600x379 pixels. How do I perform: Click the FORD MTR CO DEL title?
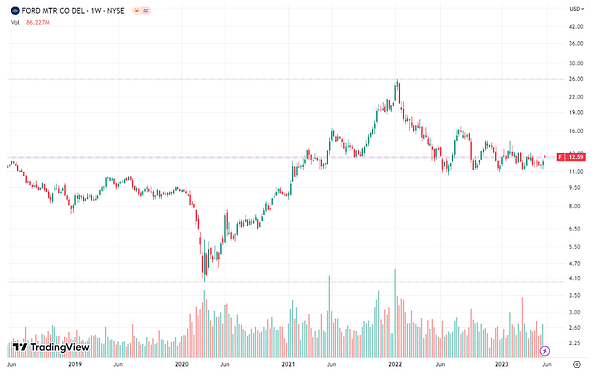(53, 11)
